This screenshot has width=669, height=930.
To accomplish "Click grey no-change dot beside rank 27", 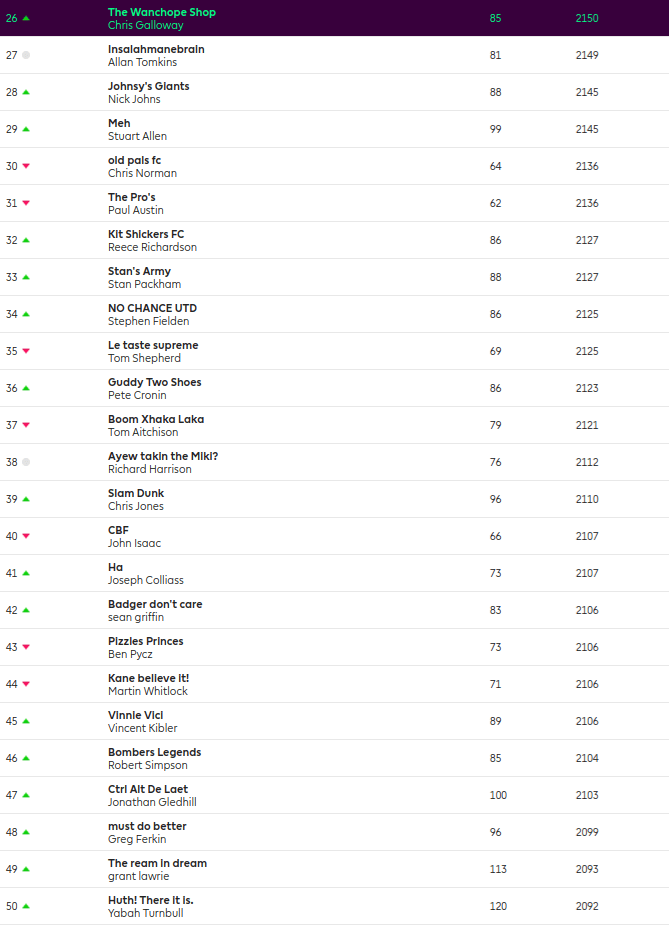I will [x=26, y=55].
